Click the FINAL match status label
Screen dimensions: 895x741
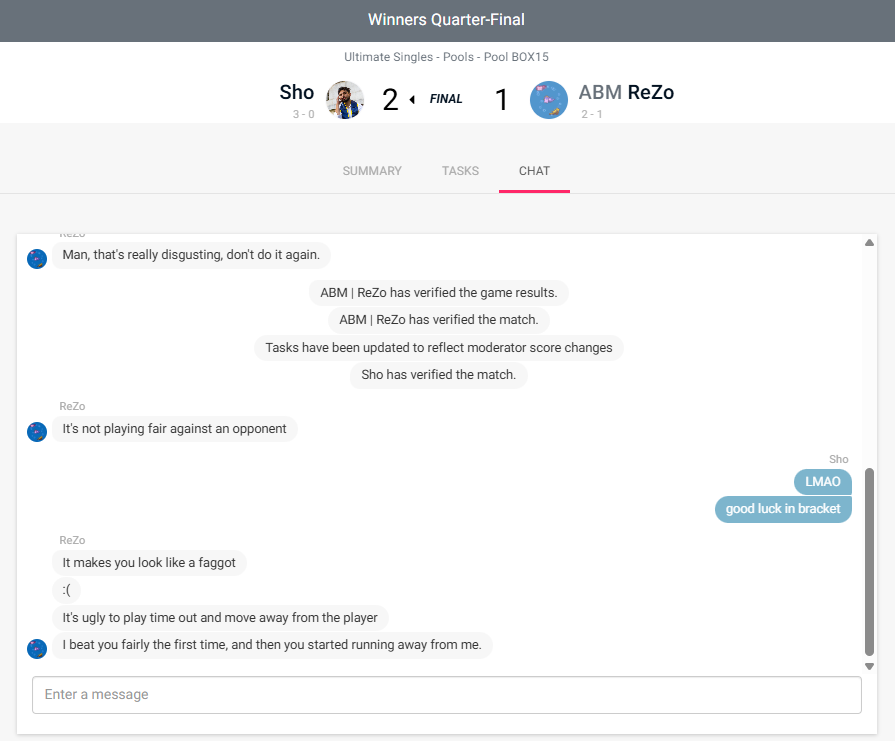(x=446, y=99)
